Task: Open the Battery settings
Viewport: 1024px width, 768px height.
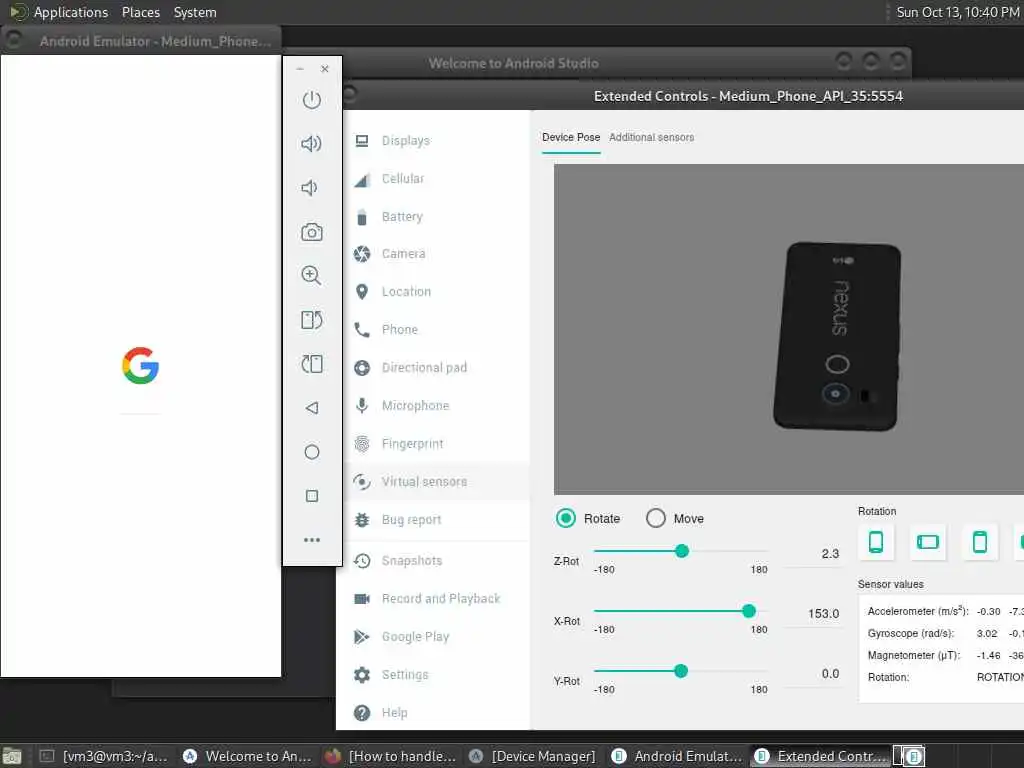Action: (436, 217)
